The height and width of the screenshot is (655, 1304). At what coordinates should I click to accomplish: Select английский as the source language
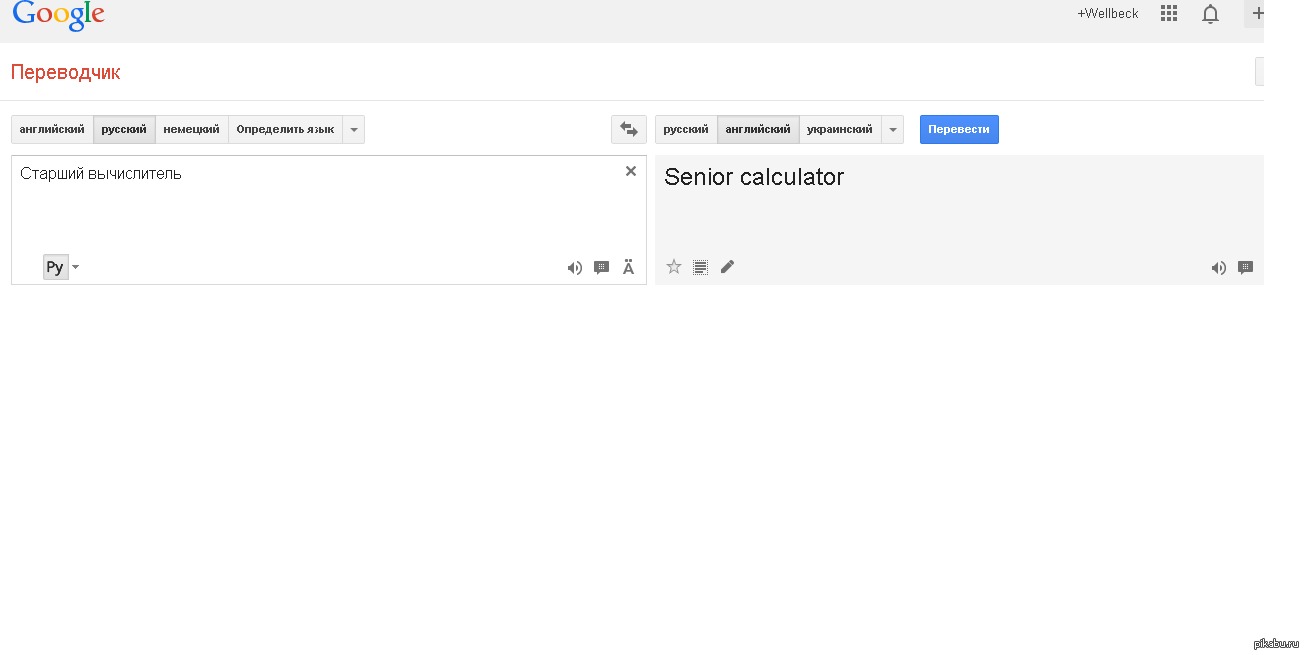(x=52, y=130)
